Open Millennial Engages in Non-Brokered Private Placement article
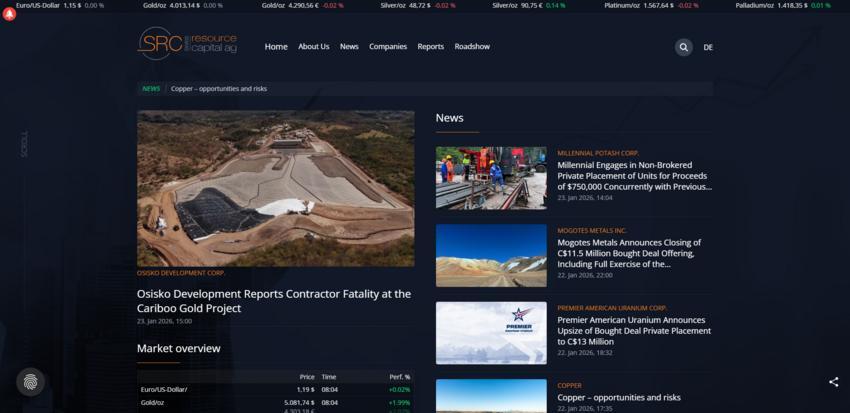 pos(634,176)
